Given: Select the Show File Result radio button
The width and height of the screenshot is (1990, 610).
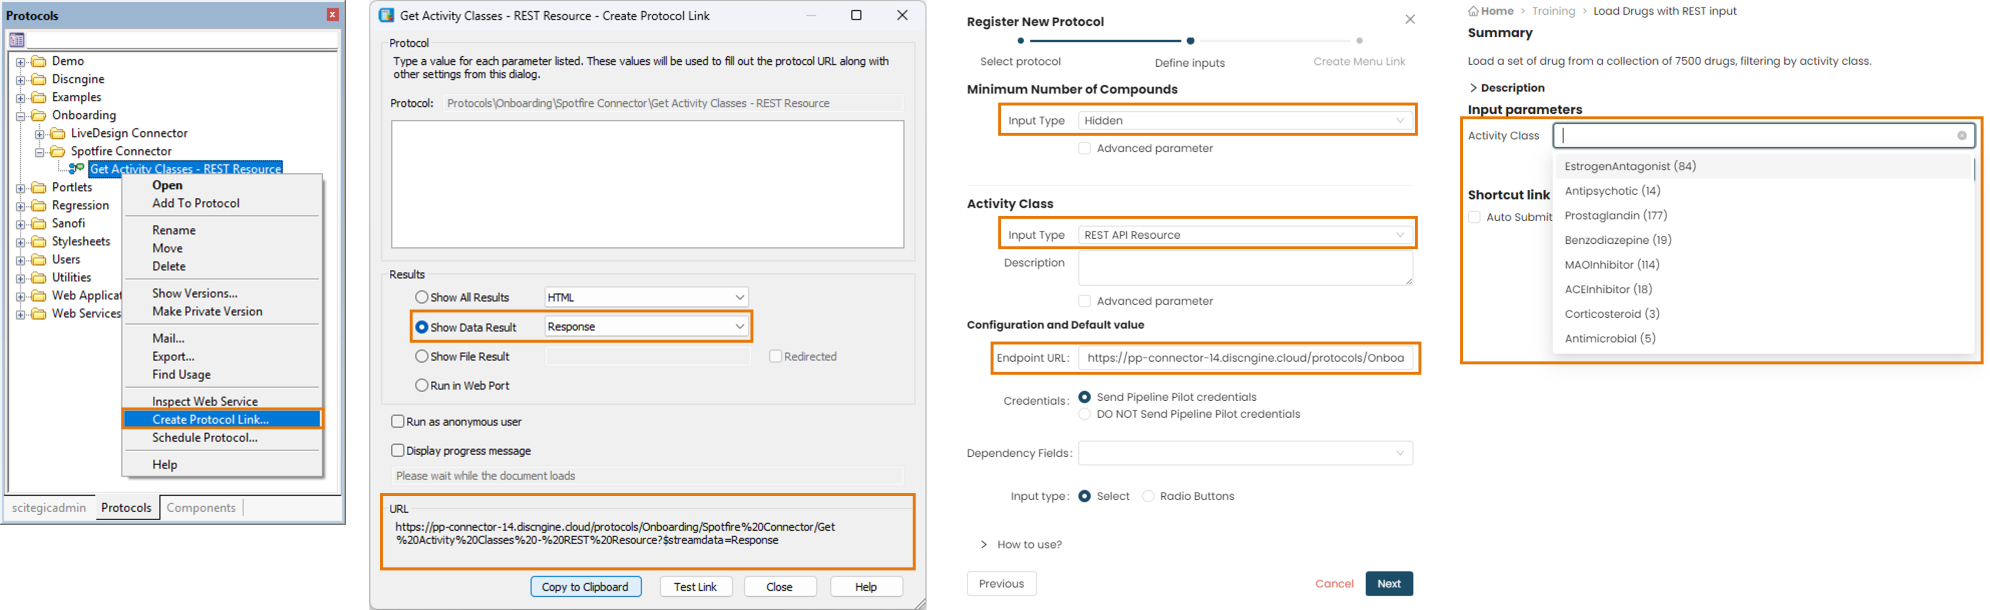Looking at the screenshot, I should coord(422,356).
